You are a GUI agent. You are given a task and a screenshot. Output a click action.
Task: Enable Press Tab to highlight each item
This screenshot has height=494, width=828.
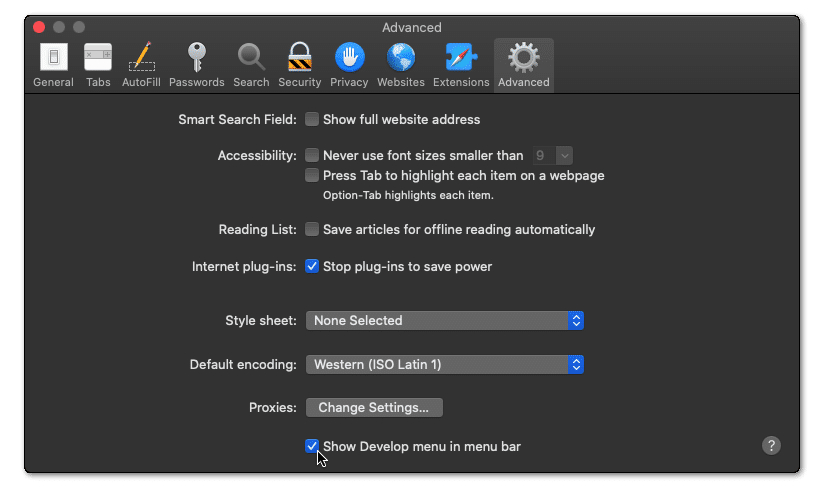click(312, 176)
